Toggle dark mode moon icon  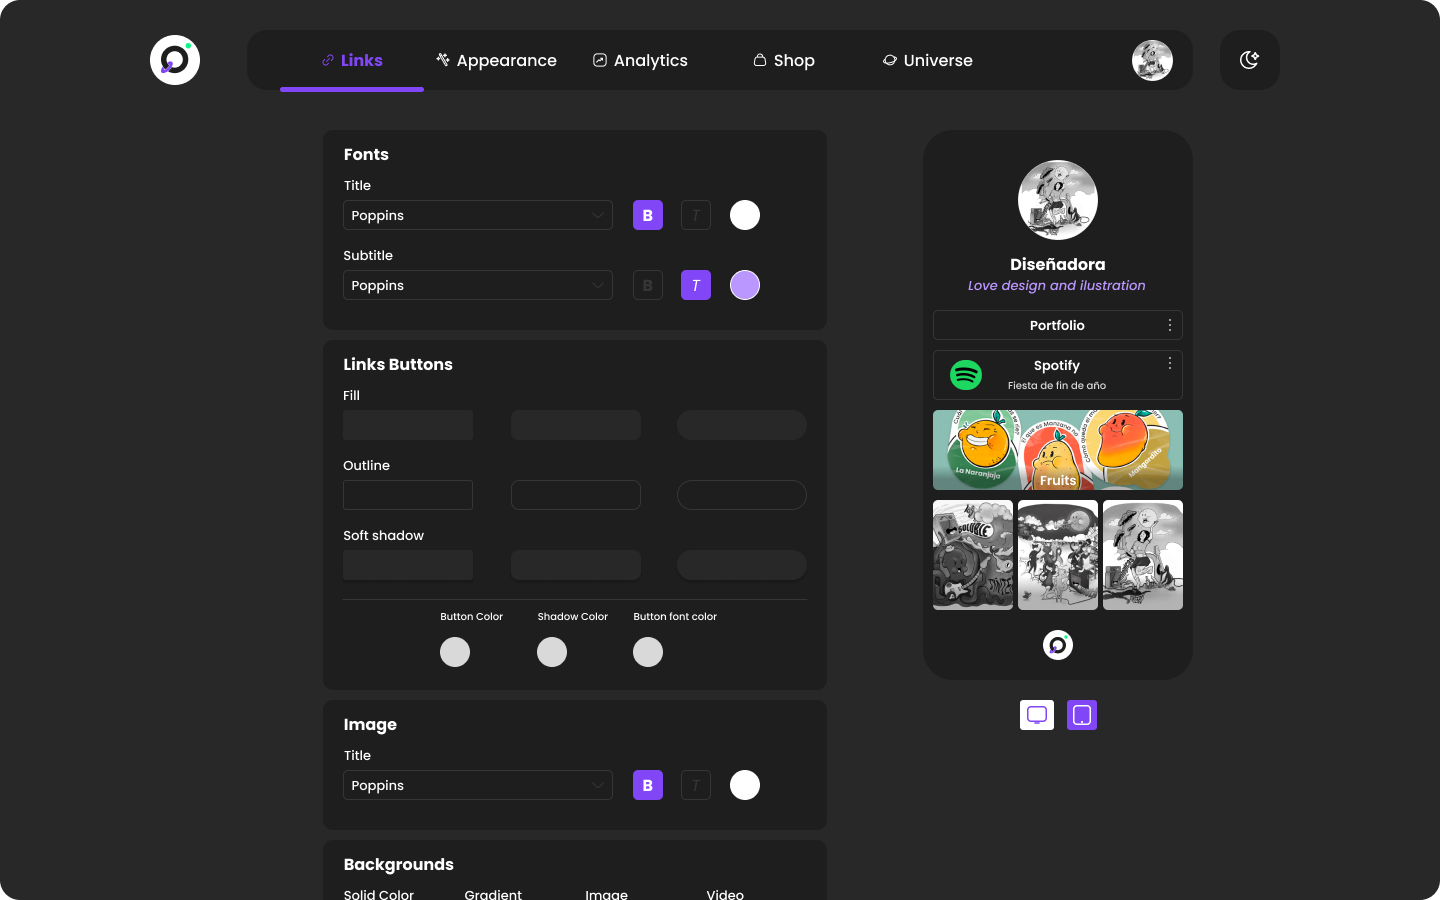click(x=1249, y=60)
